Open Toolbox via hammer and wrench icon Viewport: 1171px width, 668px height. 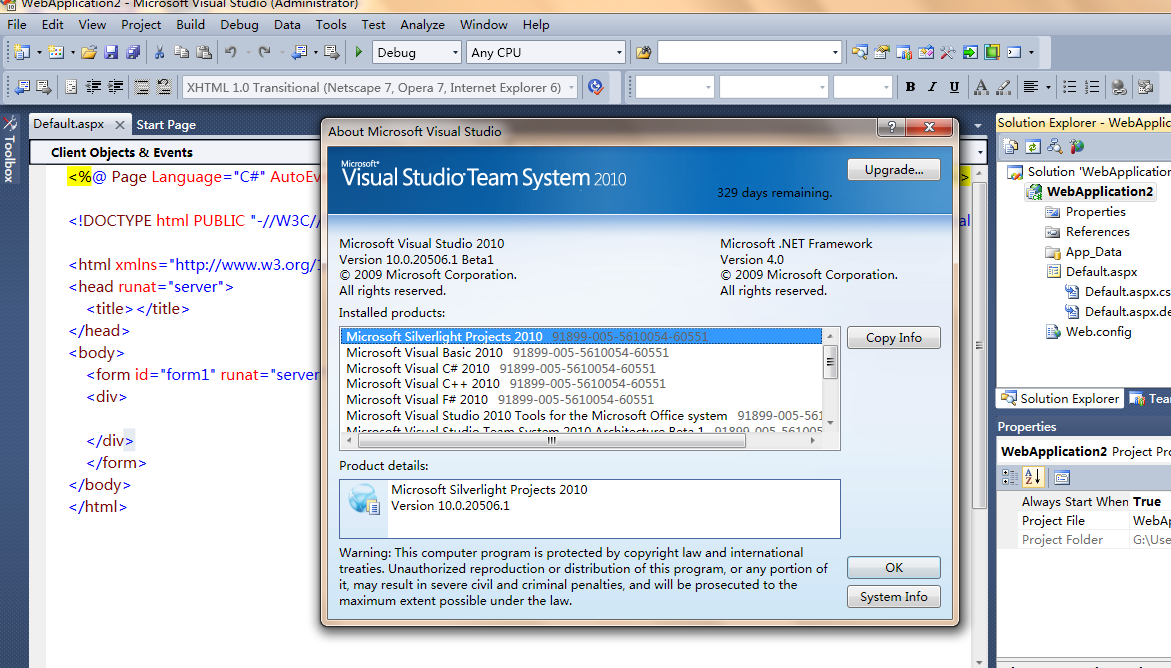pos(948,52)
